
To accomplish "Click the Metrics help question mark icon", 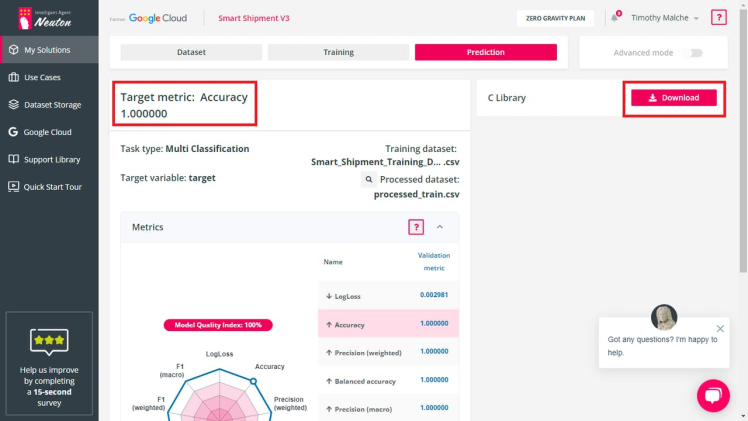I will pos(416,227).
